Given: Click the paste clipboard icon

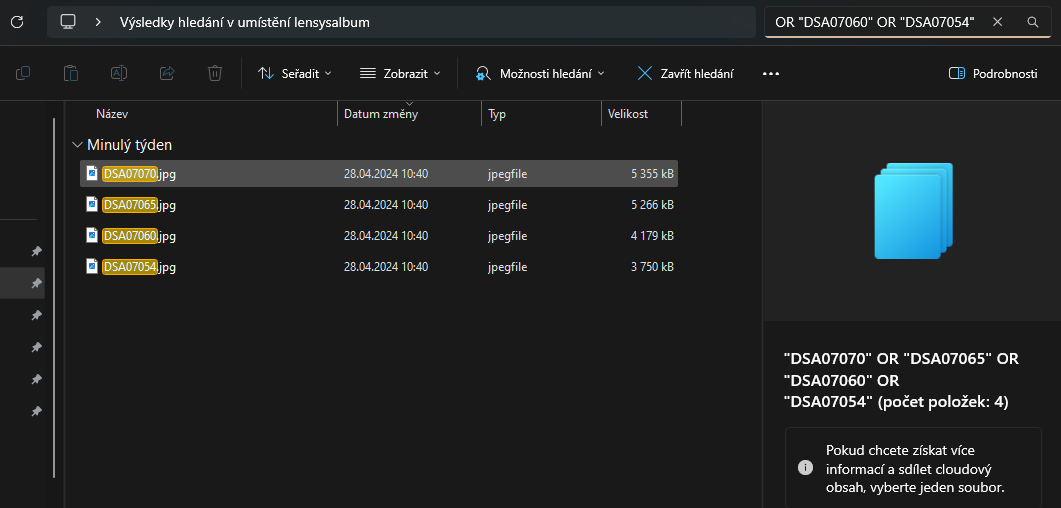Looking at the screenshot, I should 71,73.
